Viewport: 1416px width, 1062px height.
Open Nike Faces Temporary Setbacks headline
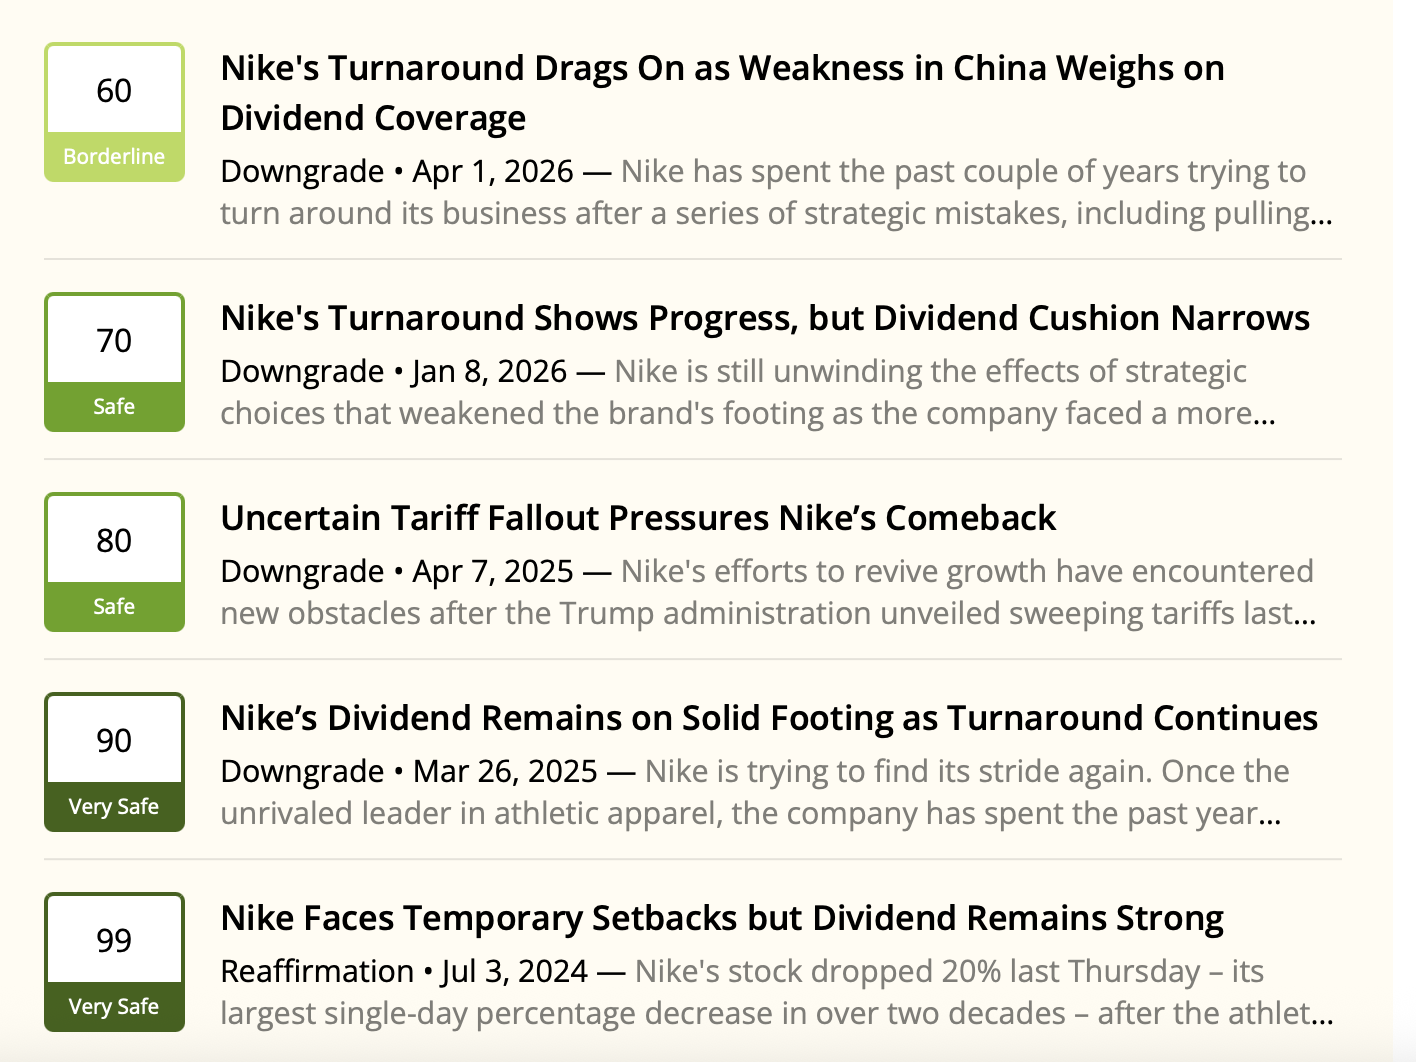[722, 918]
